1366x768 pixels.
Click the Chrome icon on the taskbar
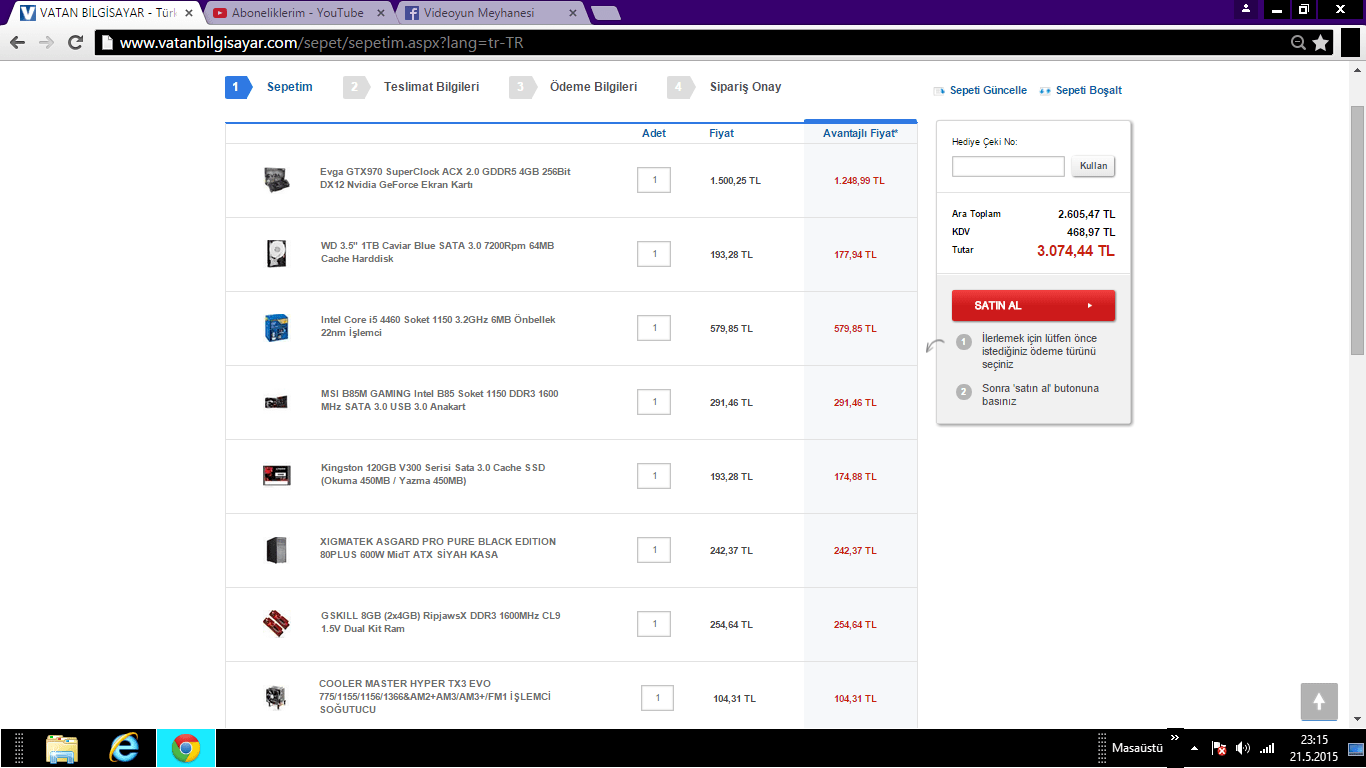186,748
